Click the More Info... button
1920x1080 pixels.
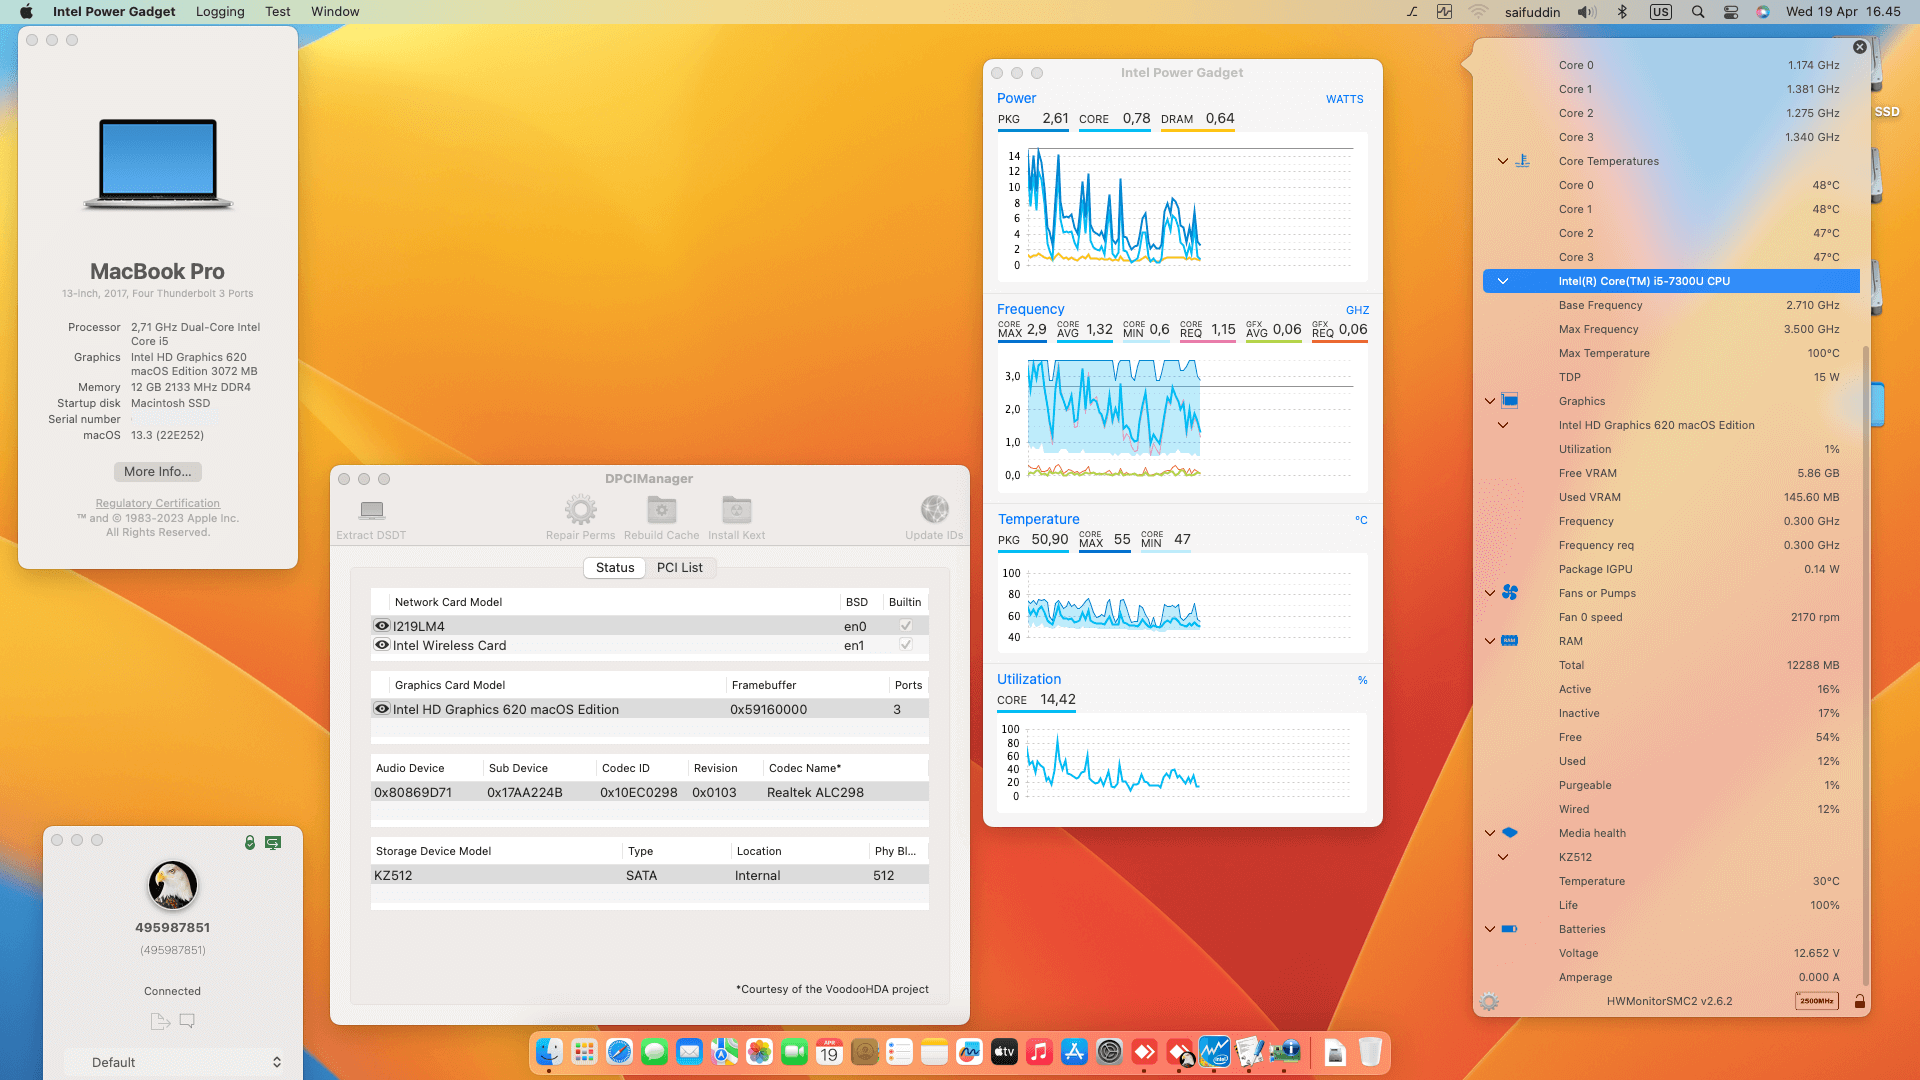(x=157, y=472)
